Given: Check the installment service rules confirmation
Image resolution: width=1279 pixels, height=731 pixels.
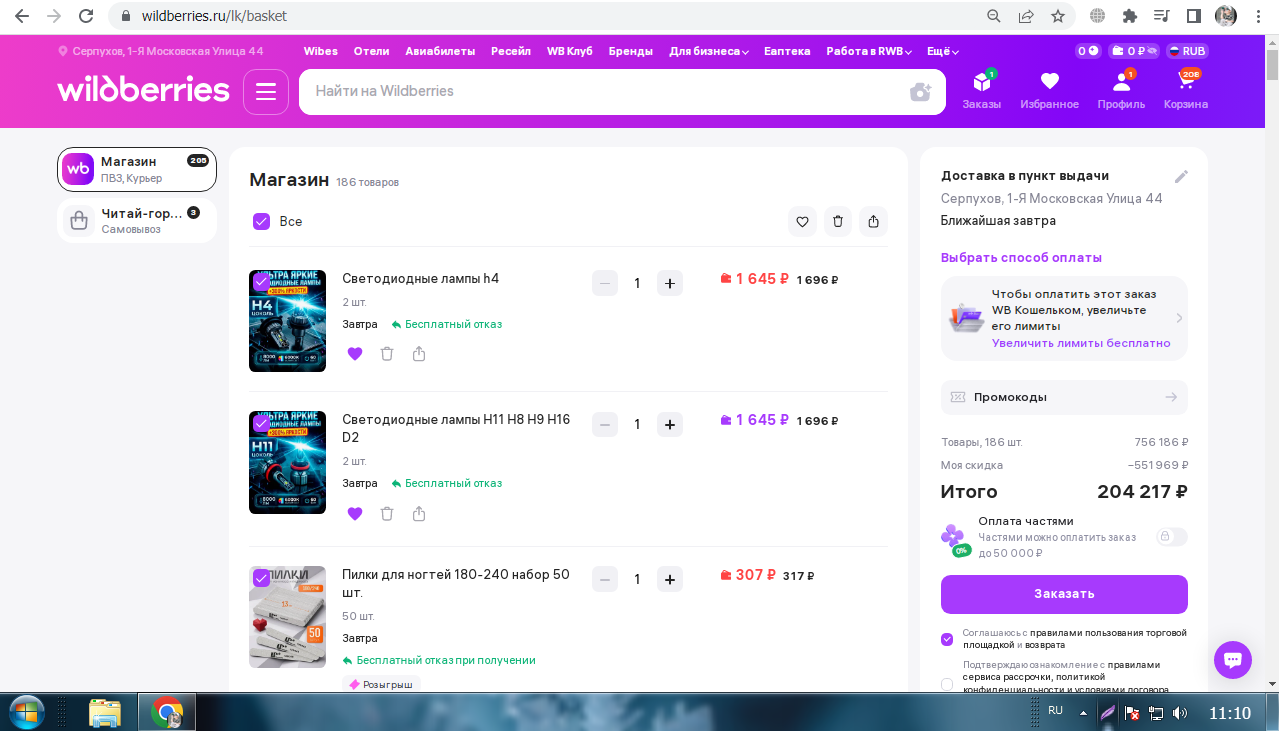Looking at the screenshot, I should 947,684.
